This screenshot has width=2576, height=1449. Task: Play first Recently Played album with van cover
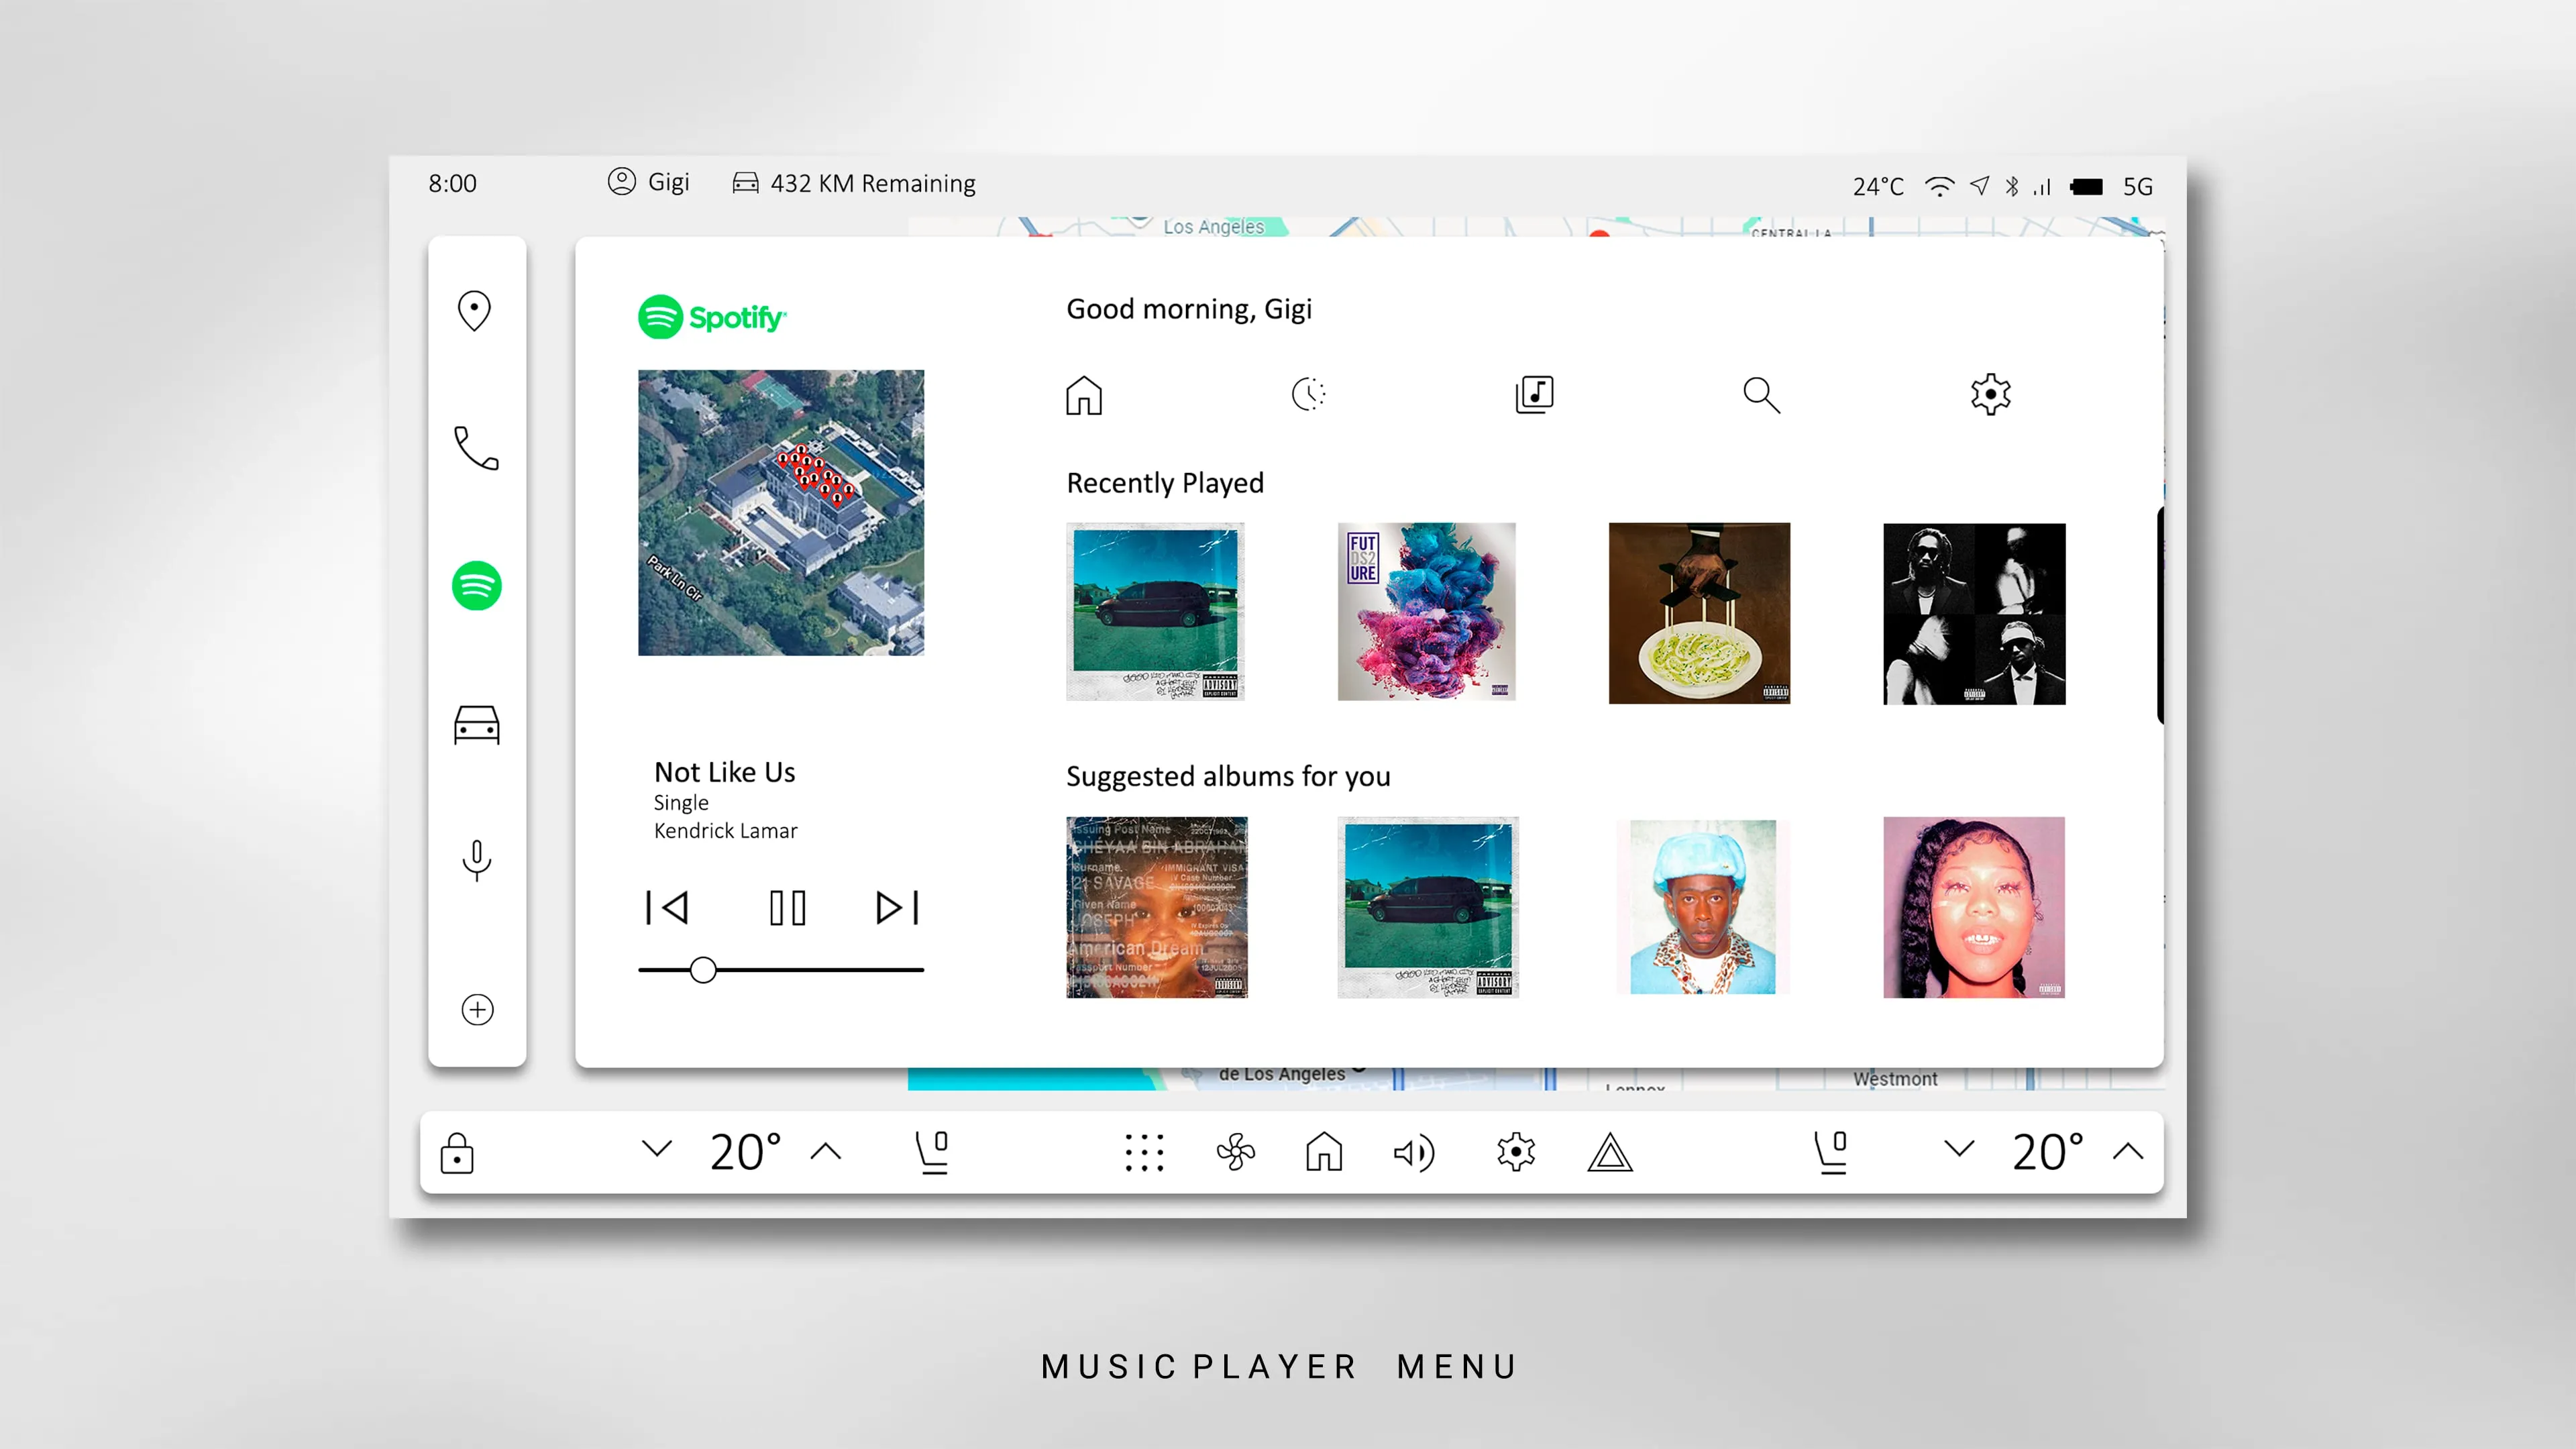click(x=1155, y=611)
